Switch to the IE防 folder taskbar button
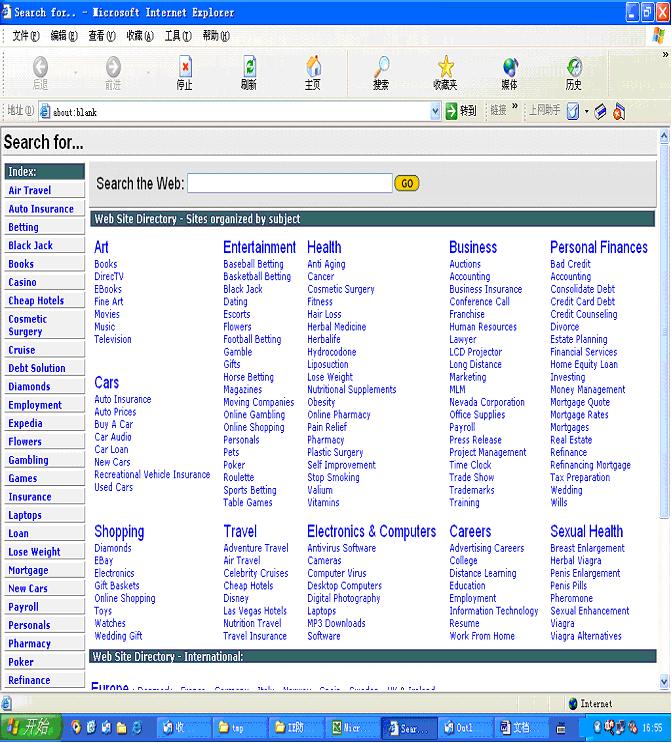Image resolution: width=672 pixels, height=743 pixels. coord(296,727)
